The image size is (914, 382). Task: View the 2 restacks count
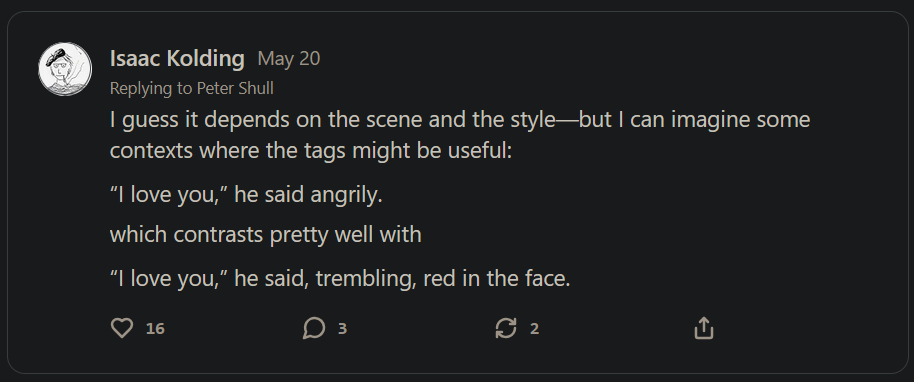point(534,328)
